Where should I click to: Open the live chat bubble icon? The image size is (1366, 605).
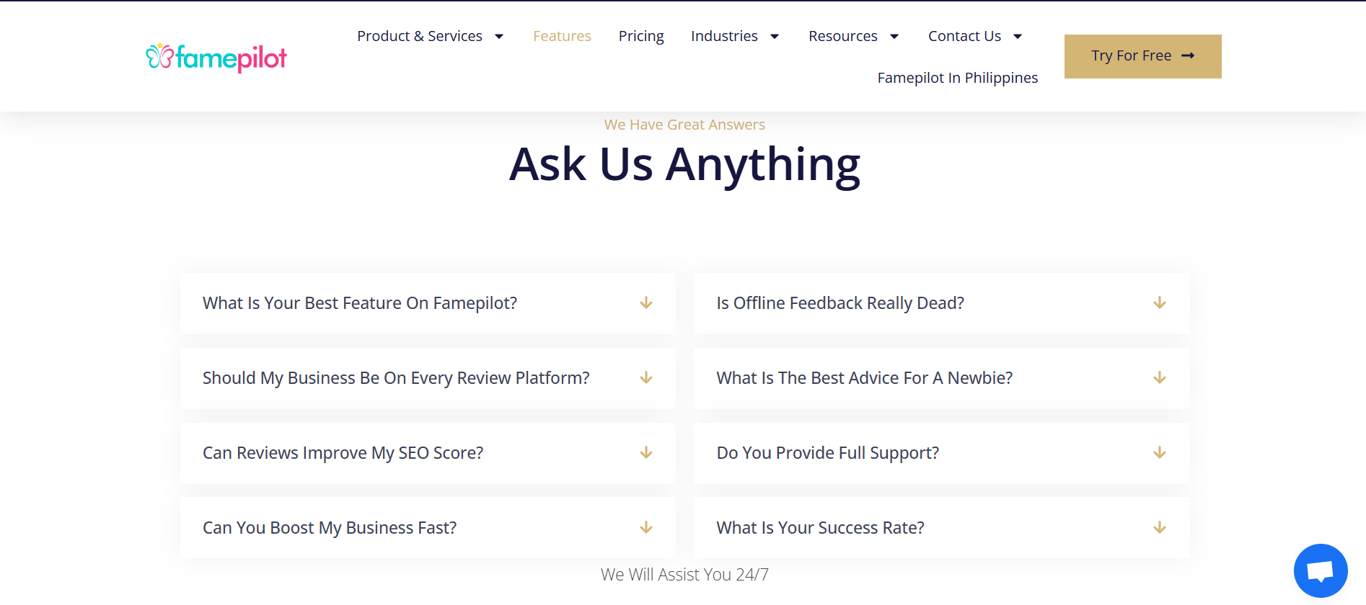pos(1320,571)
